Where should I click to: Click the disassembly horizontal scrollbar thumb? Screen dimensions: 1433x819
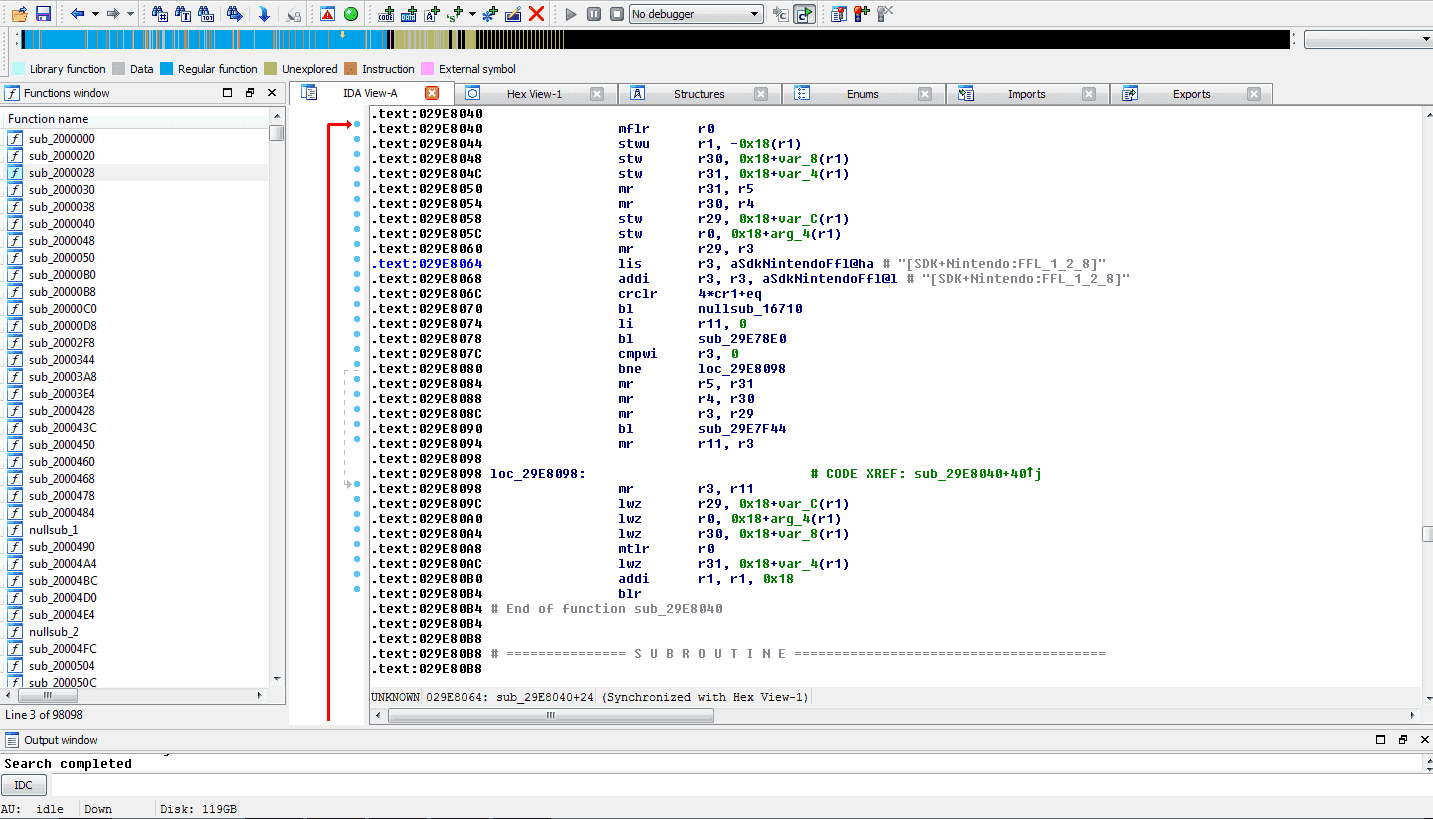click(550, 715)
